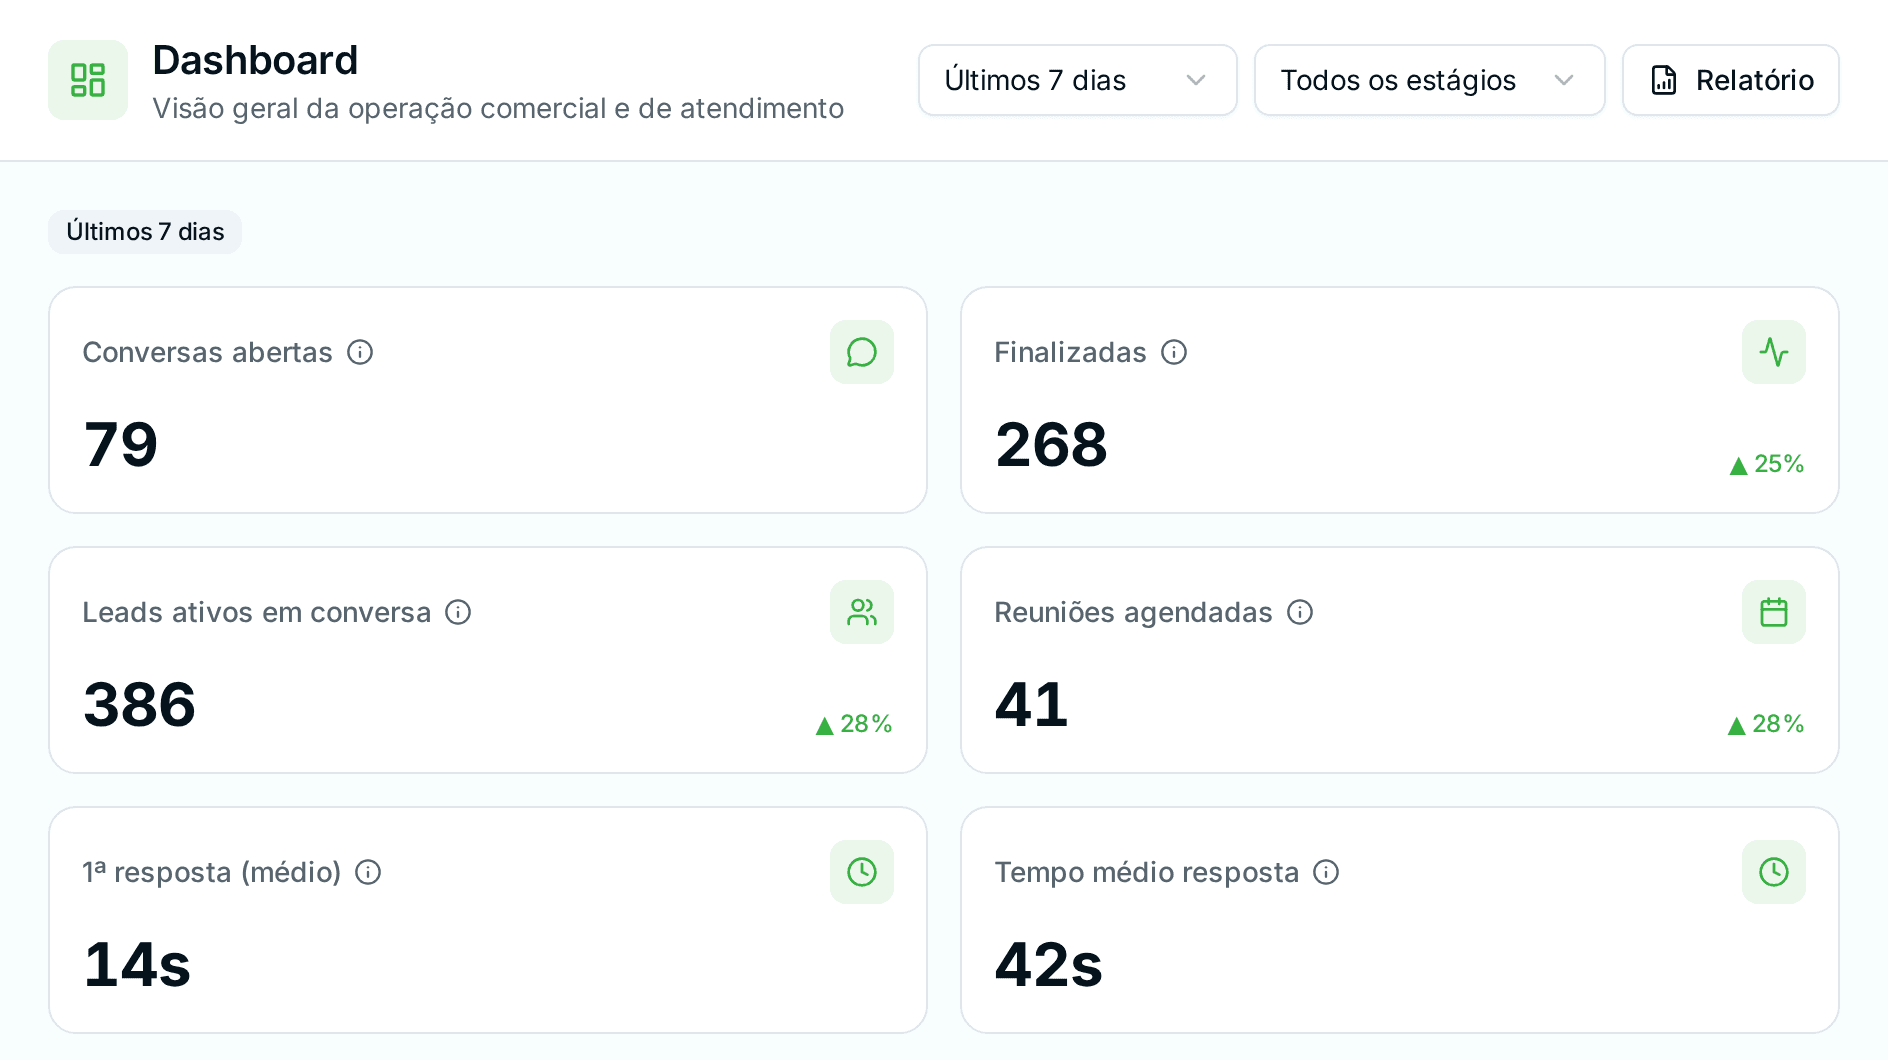Screen dimensions: 1888x1060
Task: Click the 28% indicator on Leads ativos
Action: click(853, 724)
